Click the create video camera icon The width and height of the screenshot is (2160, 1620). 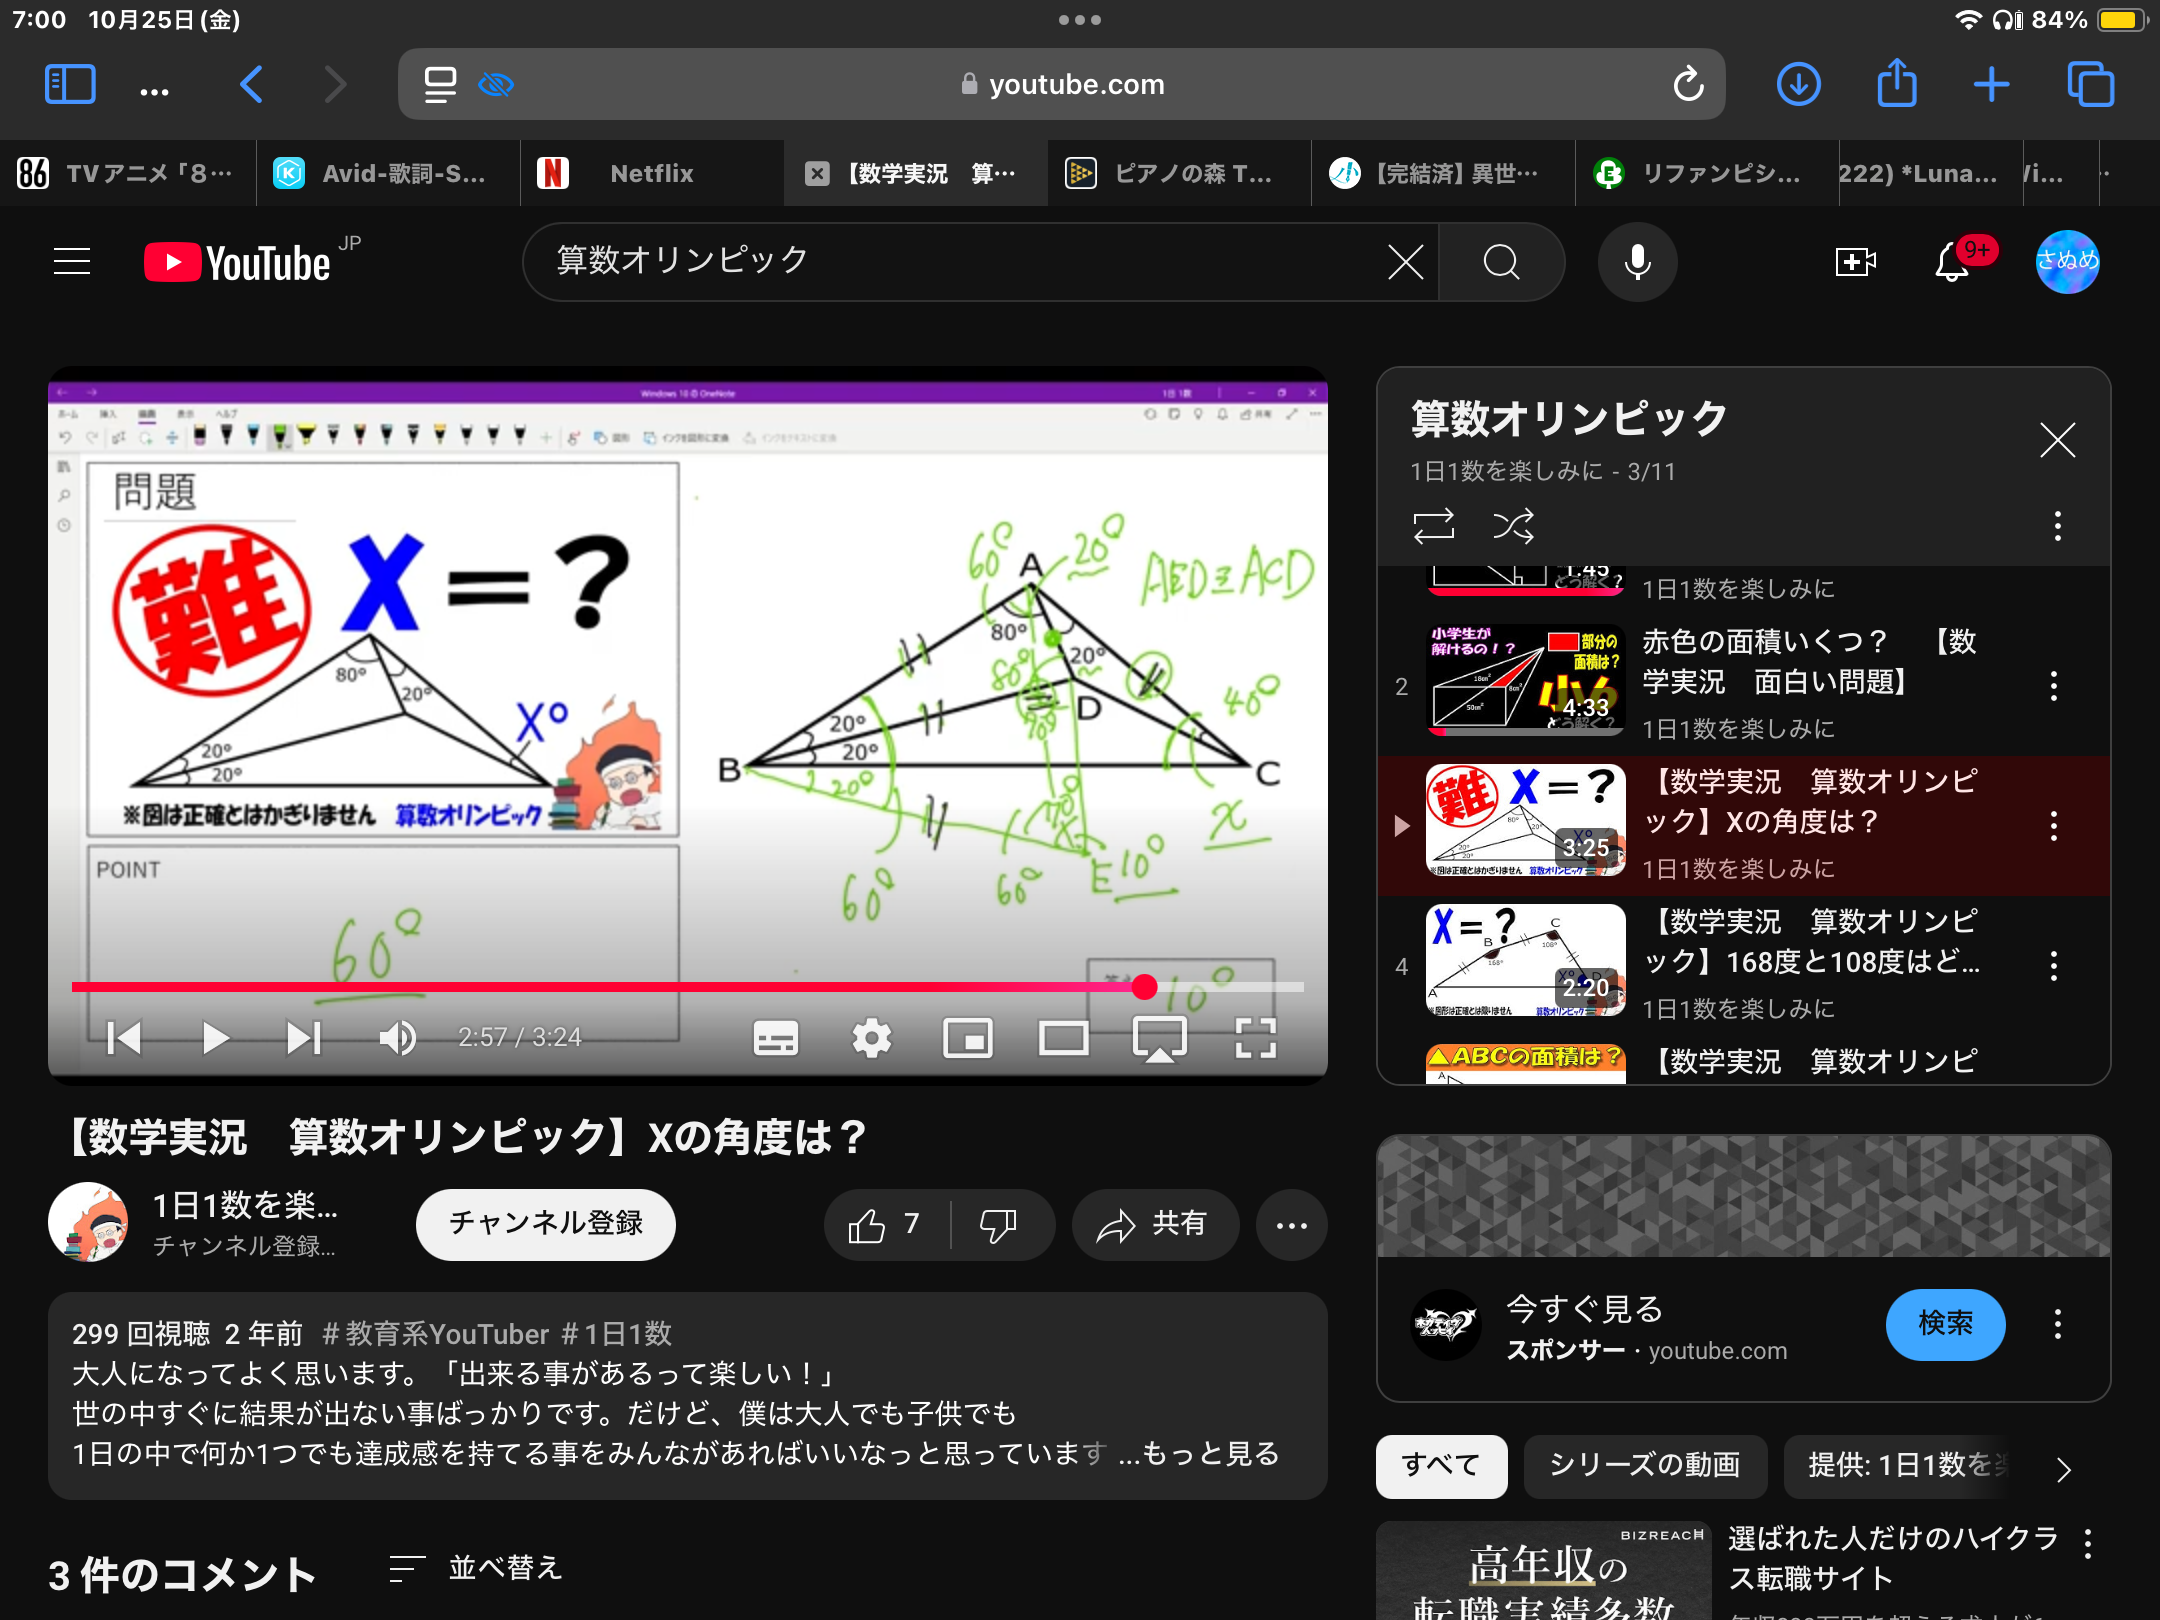[1855, 262]
